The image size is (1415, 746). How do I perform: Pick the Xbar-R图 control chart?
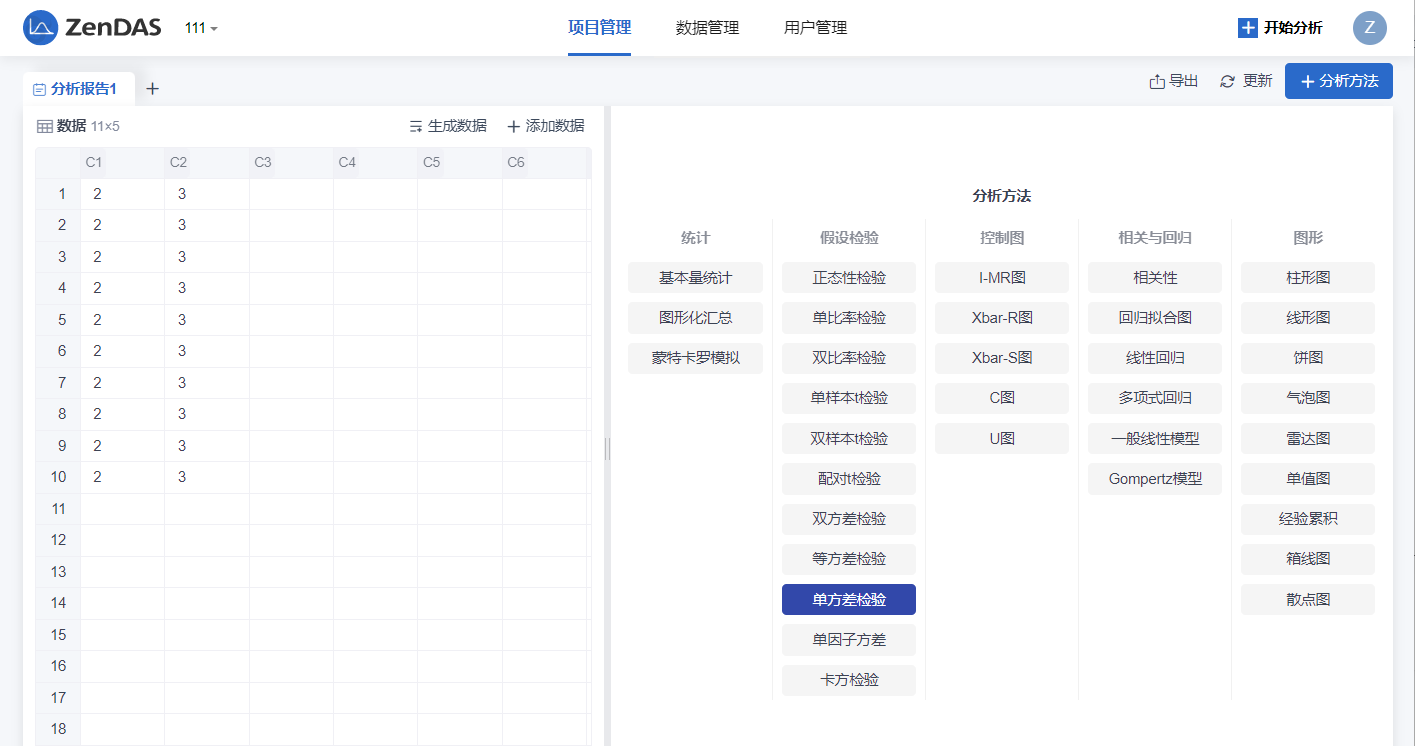click(1001, 318)
